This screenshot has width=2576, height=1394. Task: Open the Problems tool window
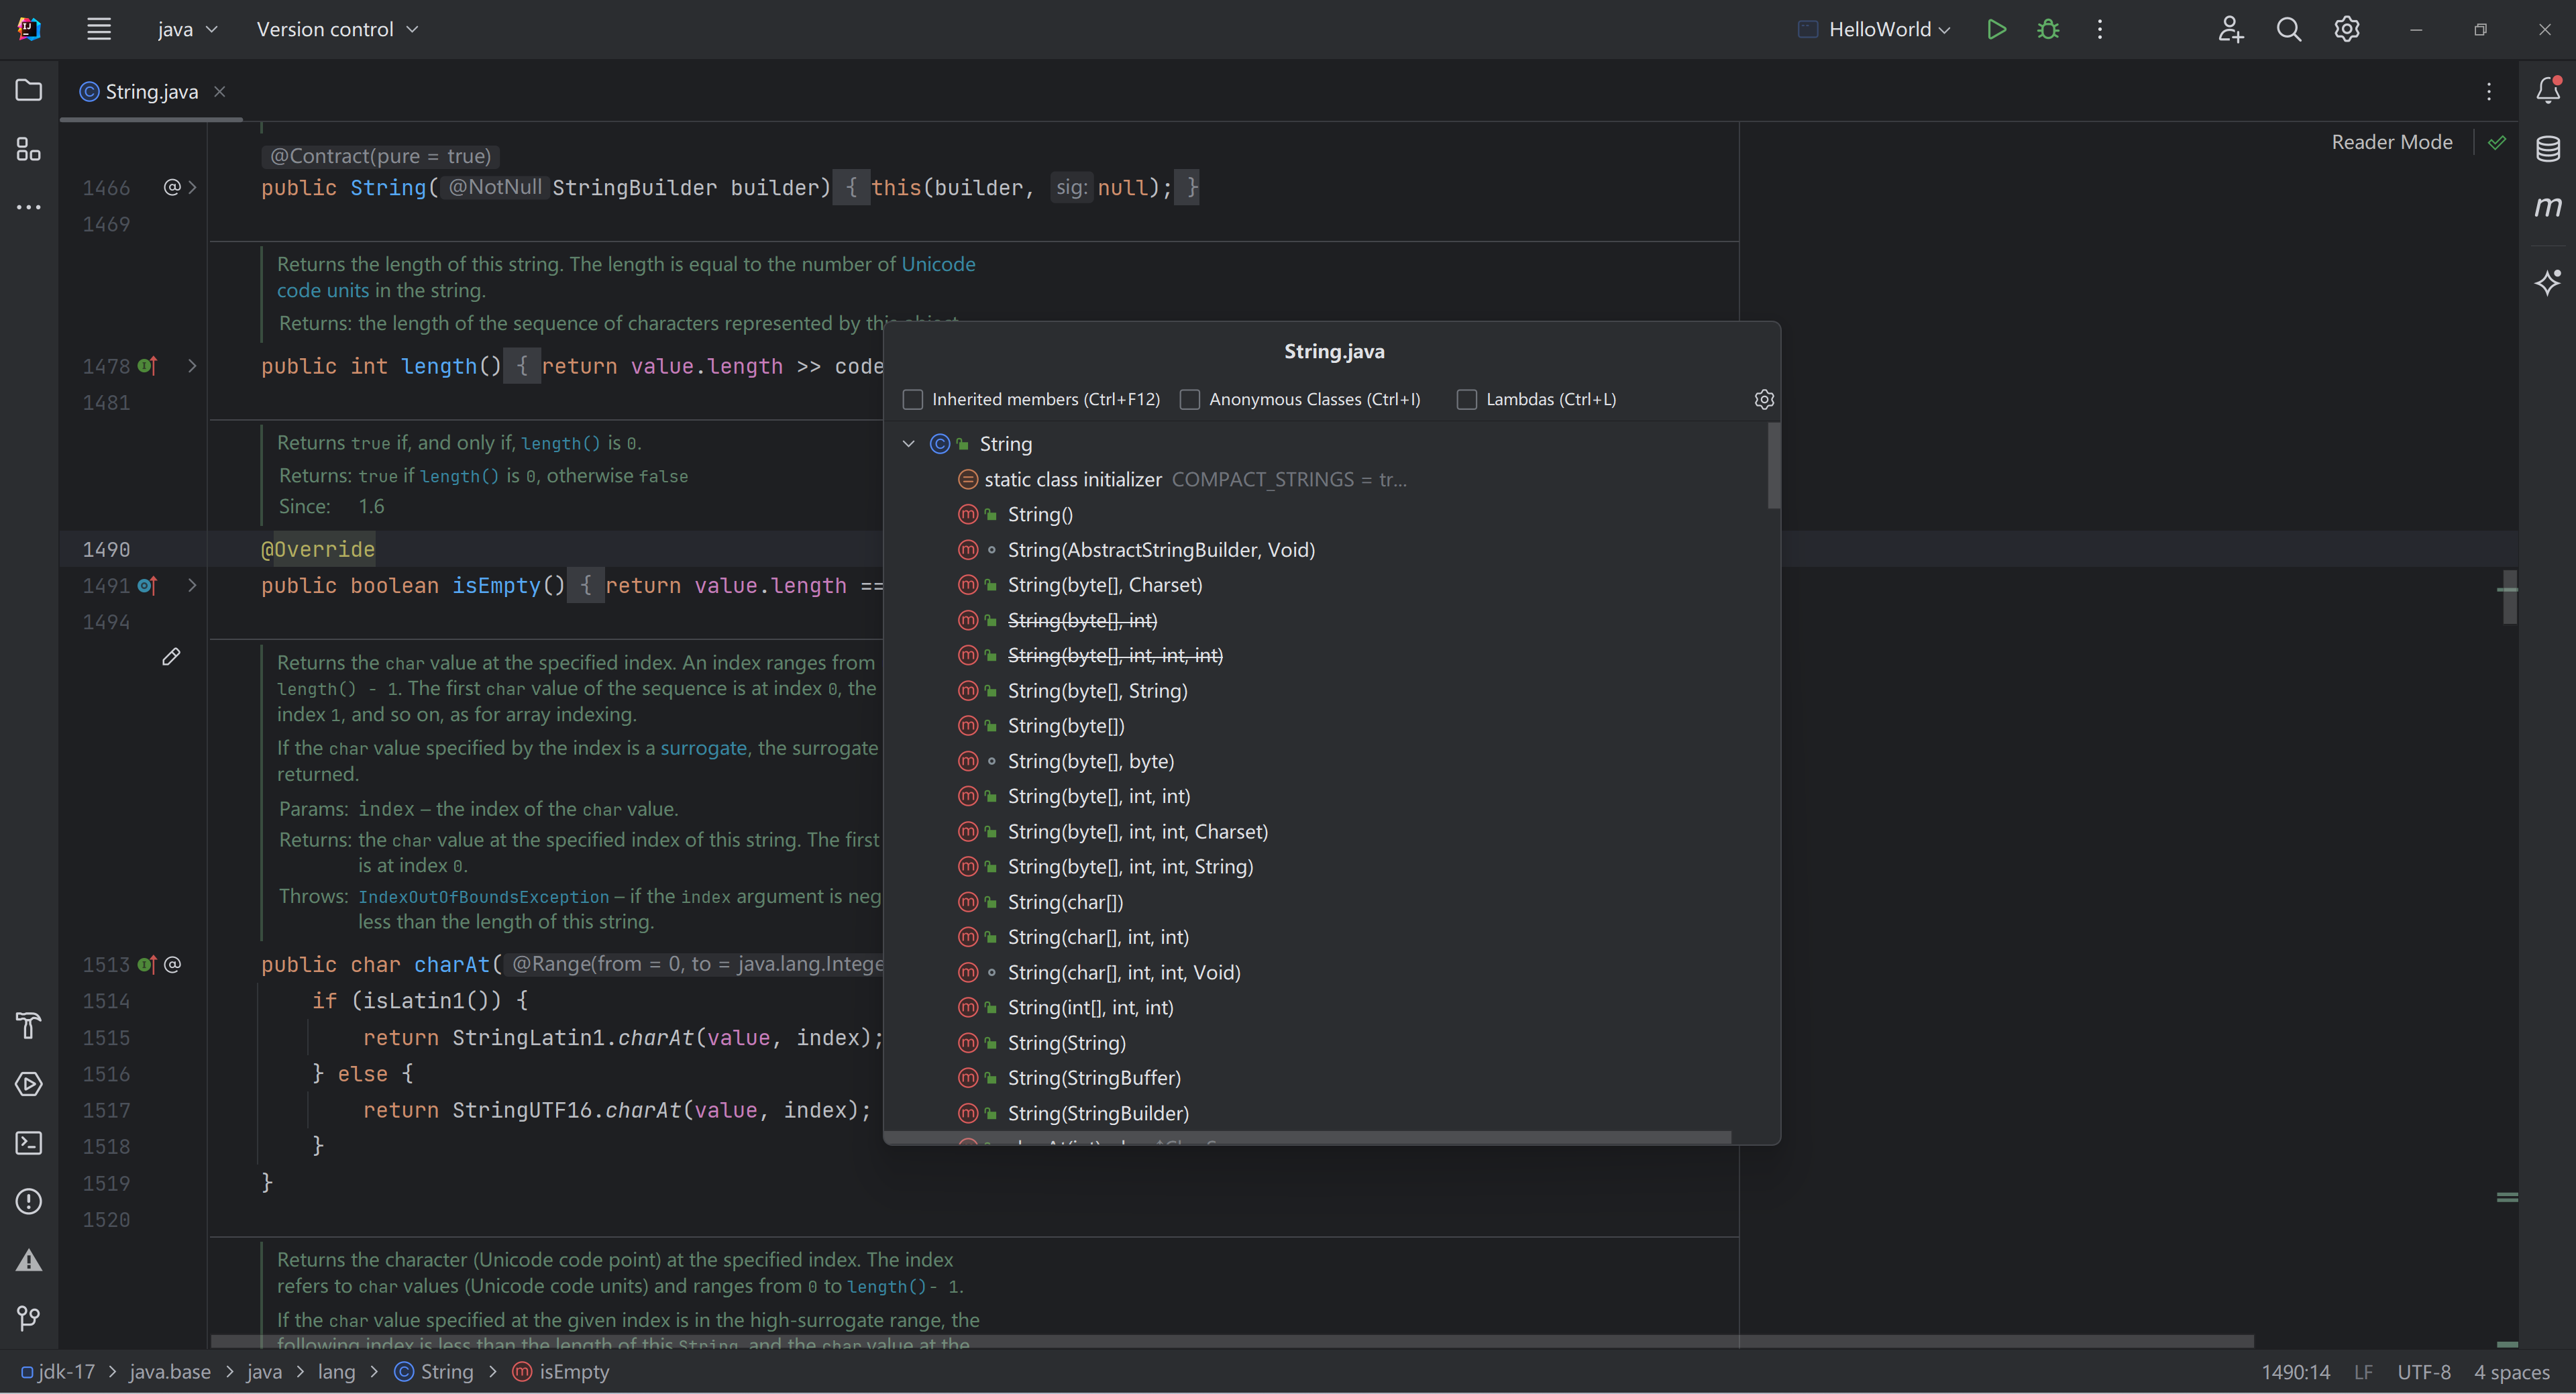pyautogui.click(x=29, y=1201)
